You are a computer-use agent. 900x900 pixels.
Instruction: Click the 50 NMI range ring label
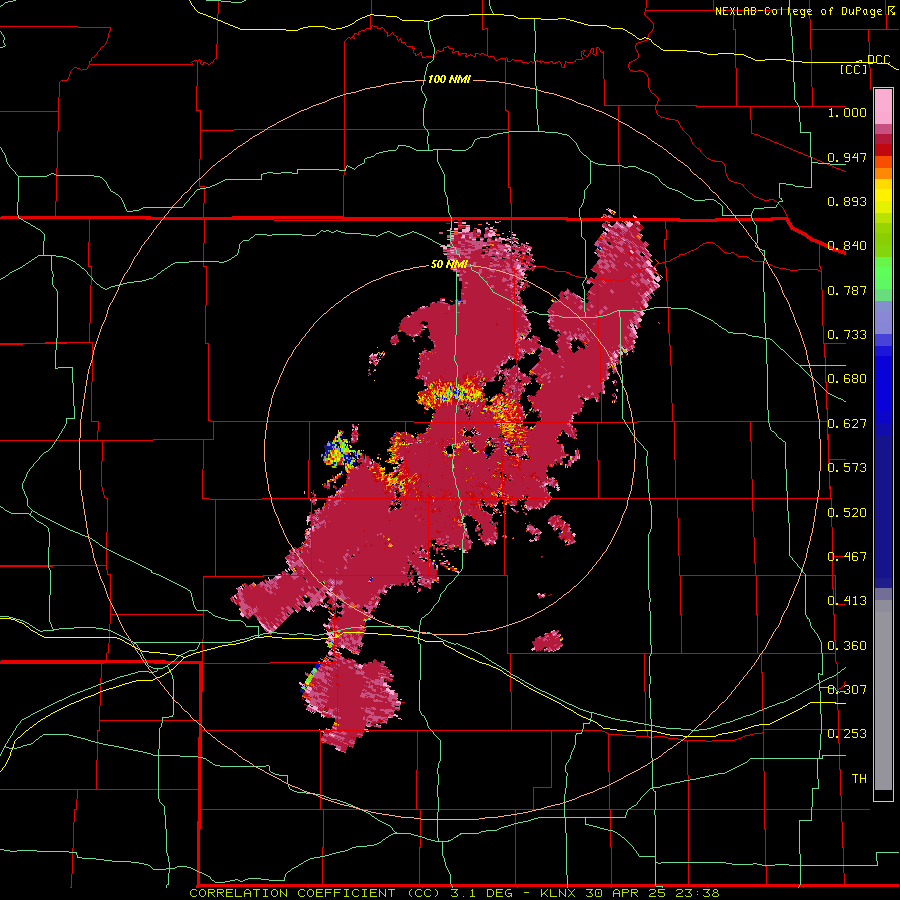449,264
